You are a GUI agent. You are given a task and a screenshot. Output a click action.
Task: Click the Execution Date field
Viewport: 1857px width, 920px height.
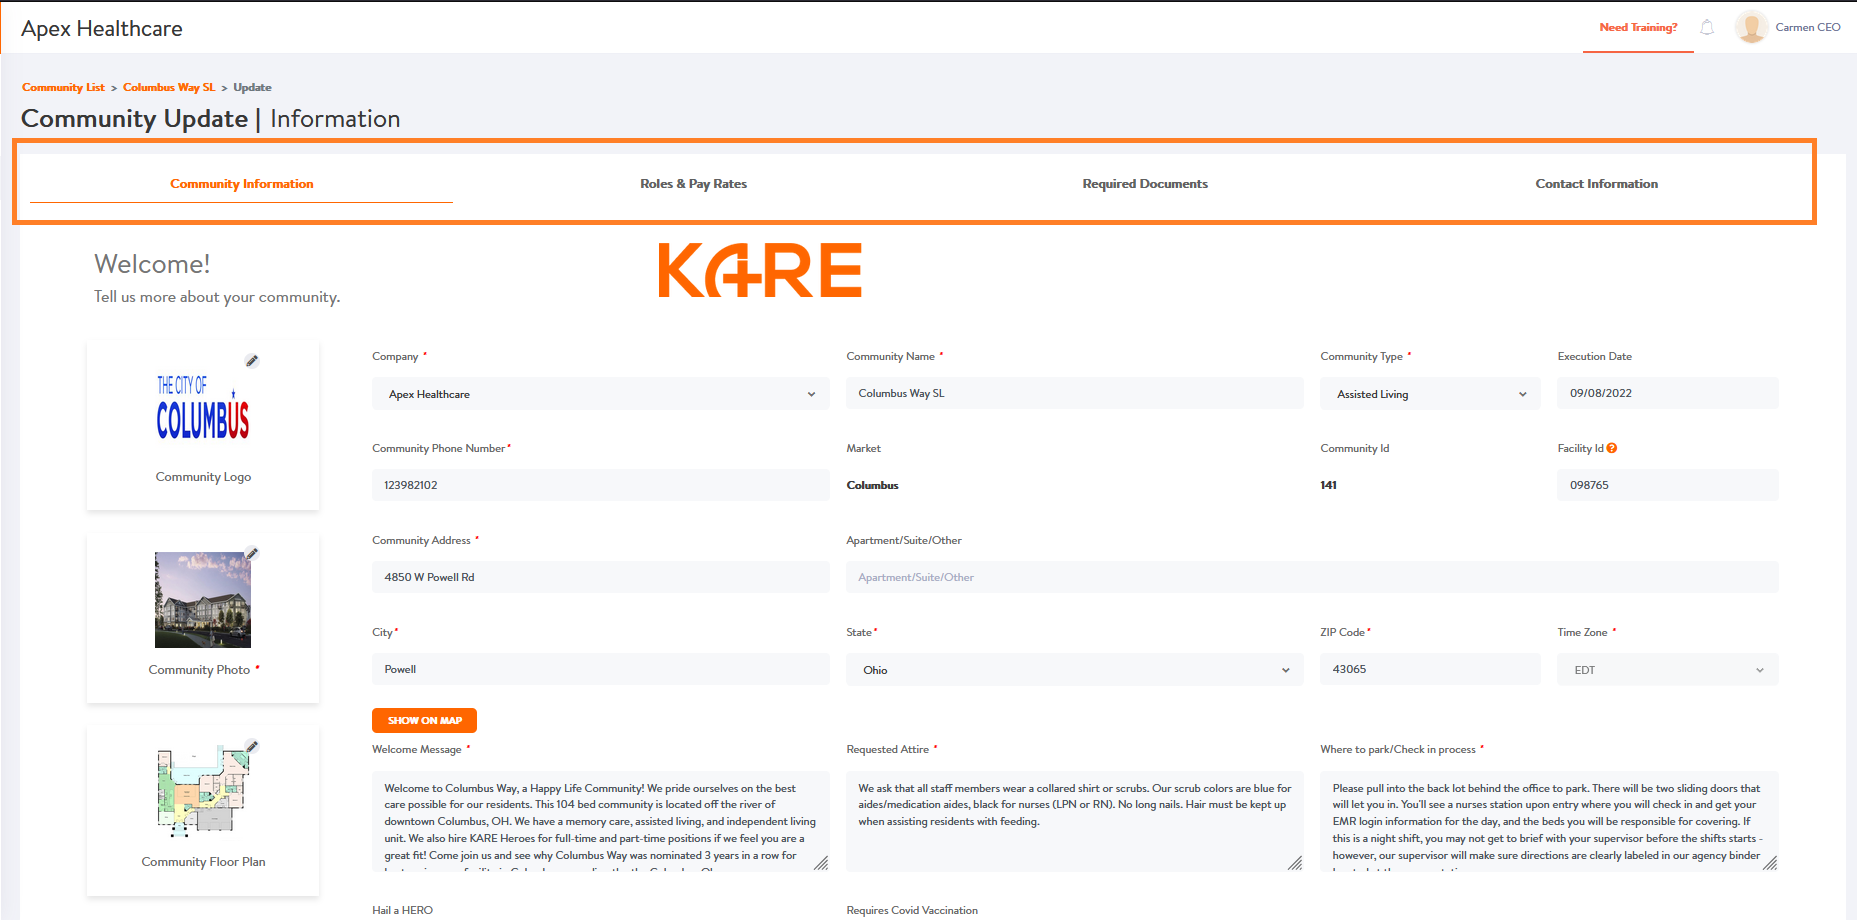[1668, 393]
